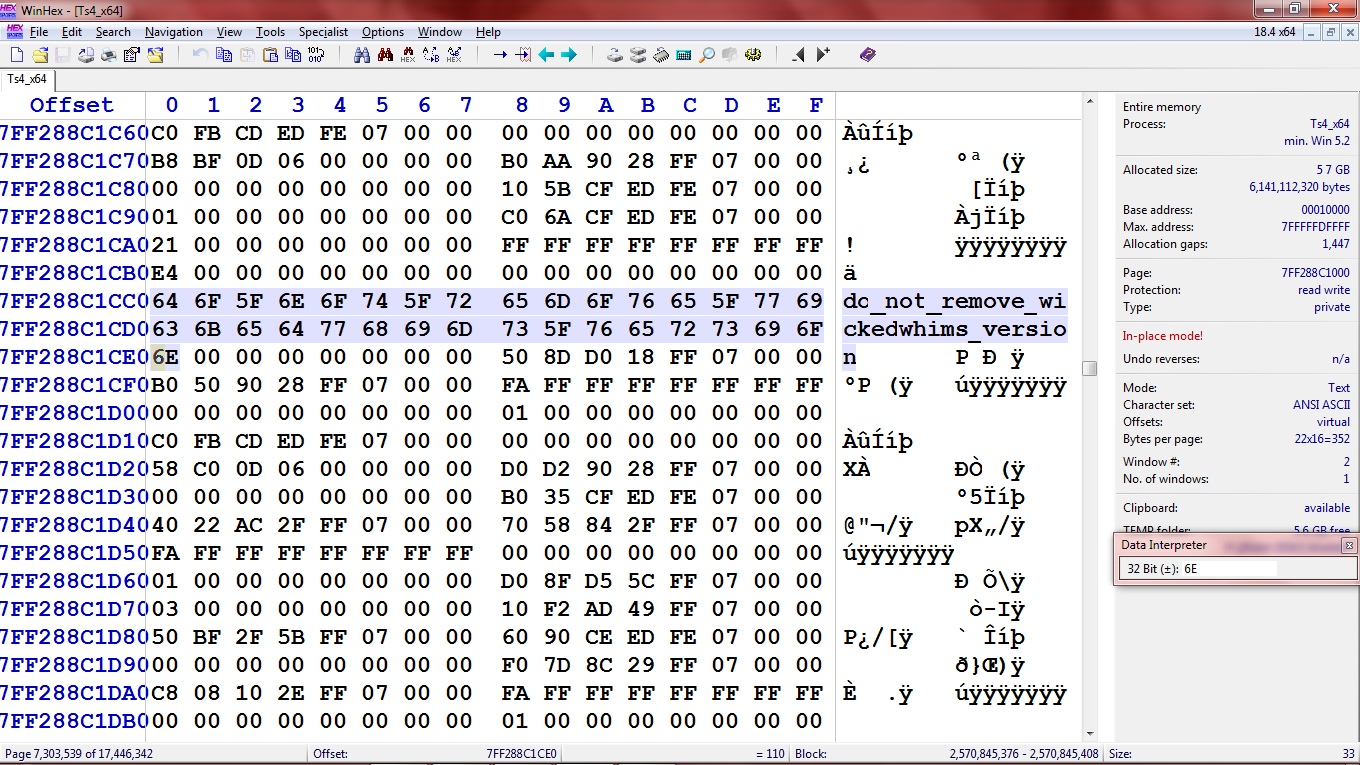Click offset row 7FF288C1CE0
The height and width of the screenshot is (765, 1360).
(x=74, y=357)
